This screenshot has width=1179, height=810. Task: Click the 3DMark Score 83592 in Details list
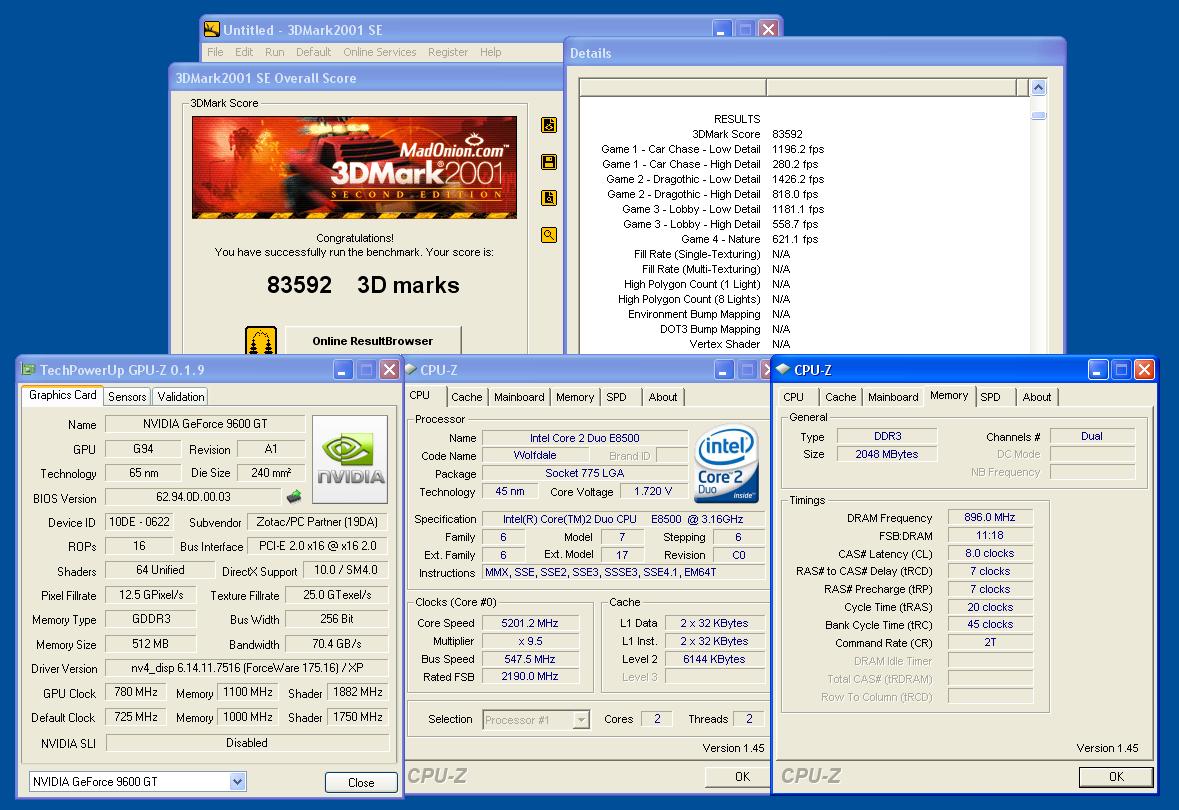pyautogui.click(x=787, y=134)
